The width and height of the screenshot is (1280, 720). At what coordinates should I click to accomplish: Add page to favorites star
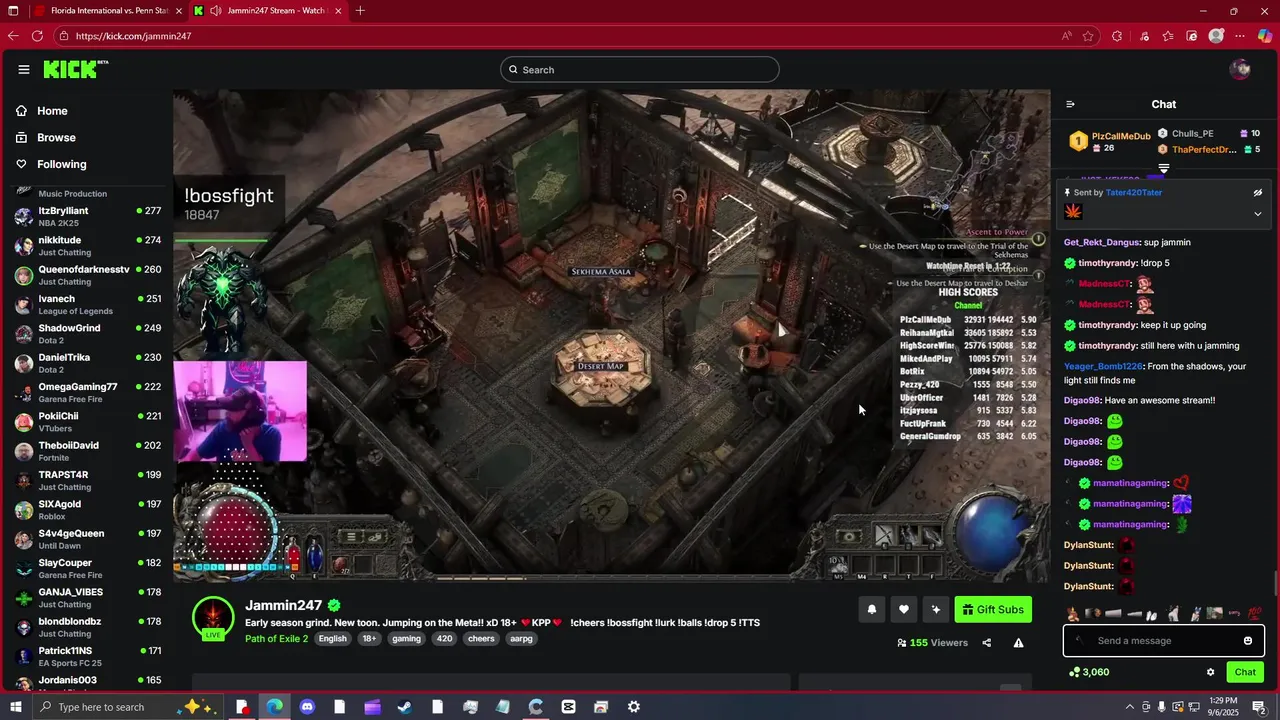point(1088,36)
